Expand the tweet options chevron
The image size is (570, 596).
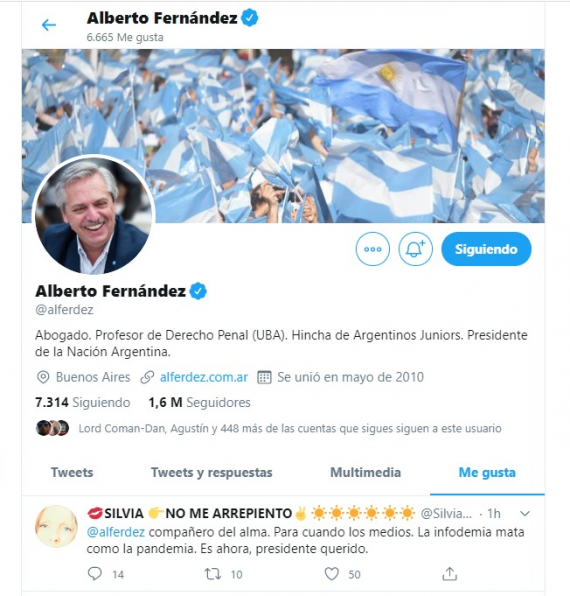click(x=525, y=514)
